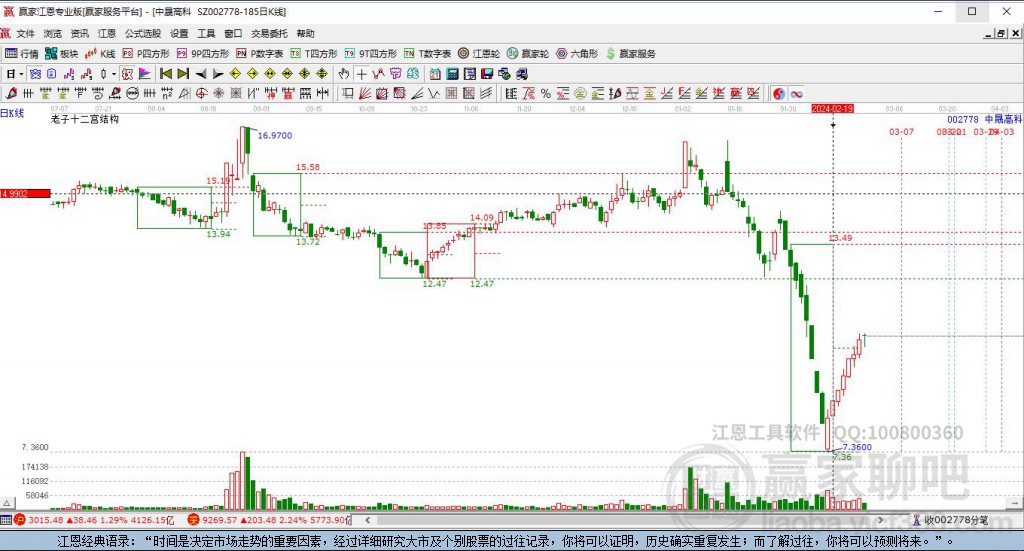Open the 江恩轮 Gann wheel
1024x551 pixels.
coord(479,54)
